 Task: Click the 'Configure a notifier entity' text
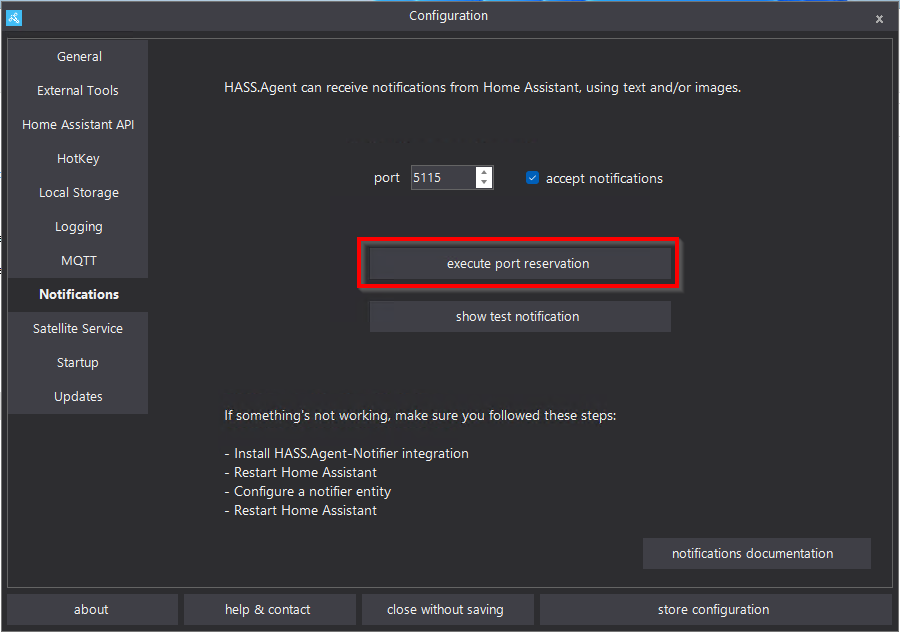click(x=312, y=492)
